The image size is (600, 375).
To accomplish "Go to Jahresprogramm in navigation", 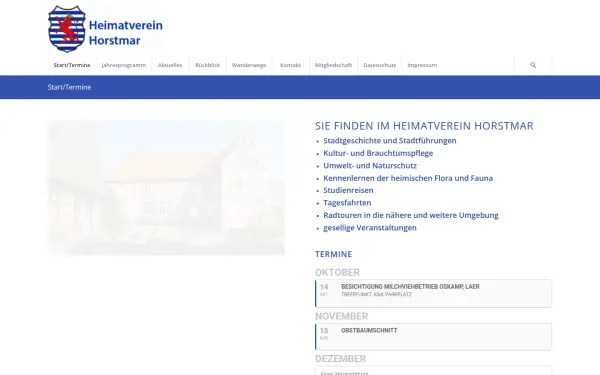I will click(124, 65).
